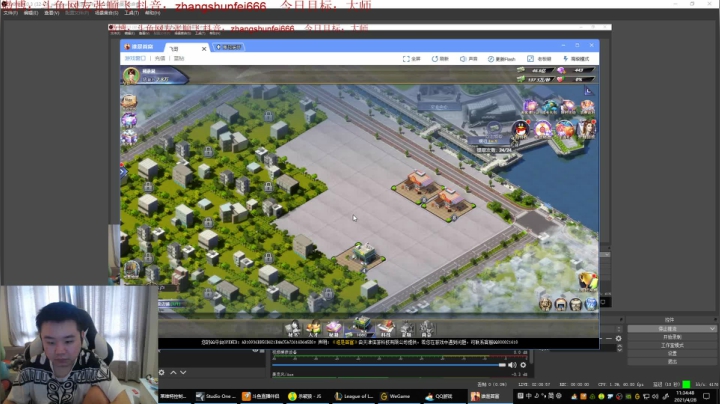Image resolution: width=720 pixels, height=404 pixels.
Task: Click OBS studio mode button
Action: click(x=672, y=345)
